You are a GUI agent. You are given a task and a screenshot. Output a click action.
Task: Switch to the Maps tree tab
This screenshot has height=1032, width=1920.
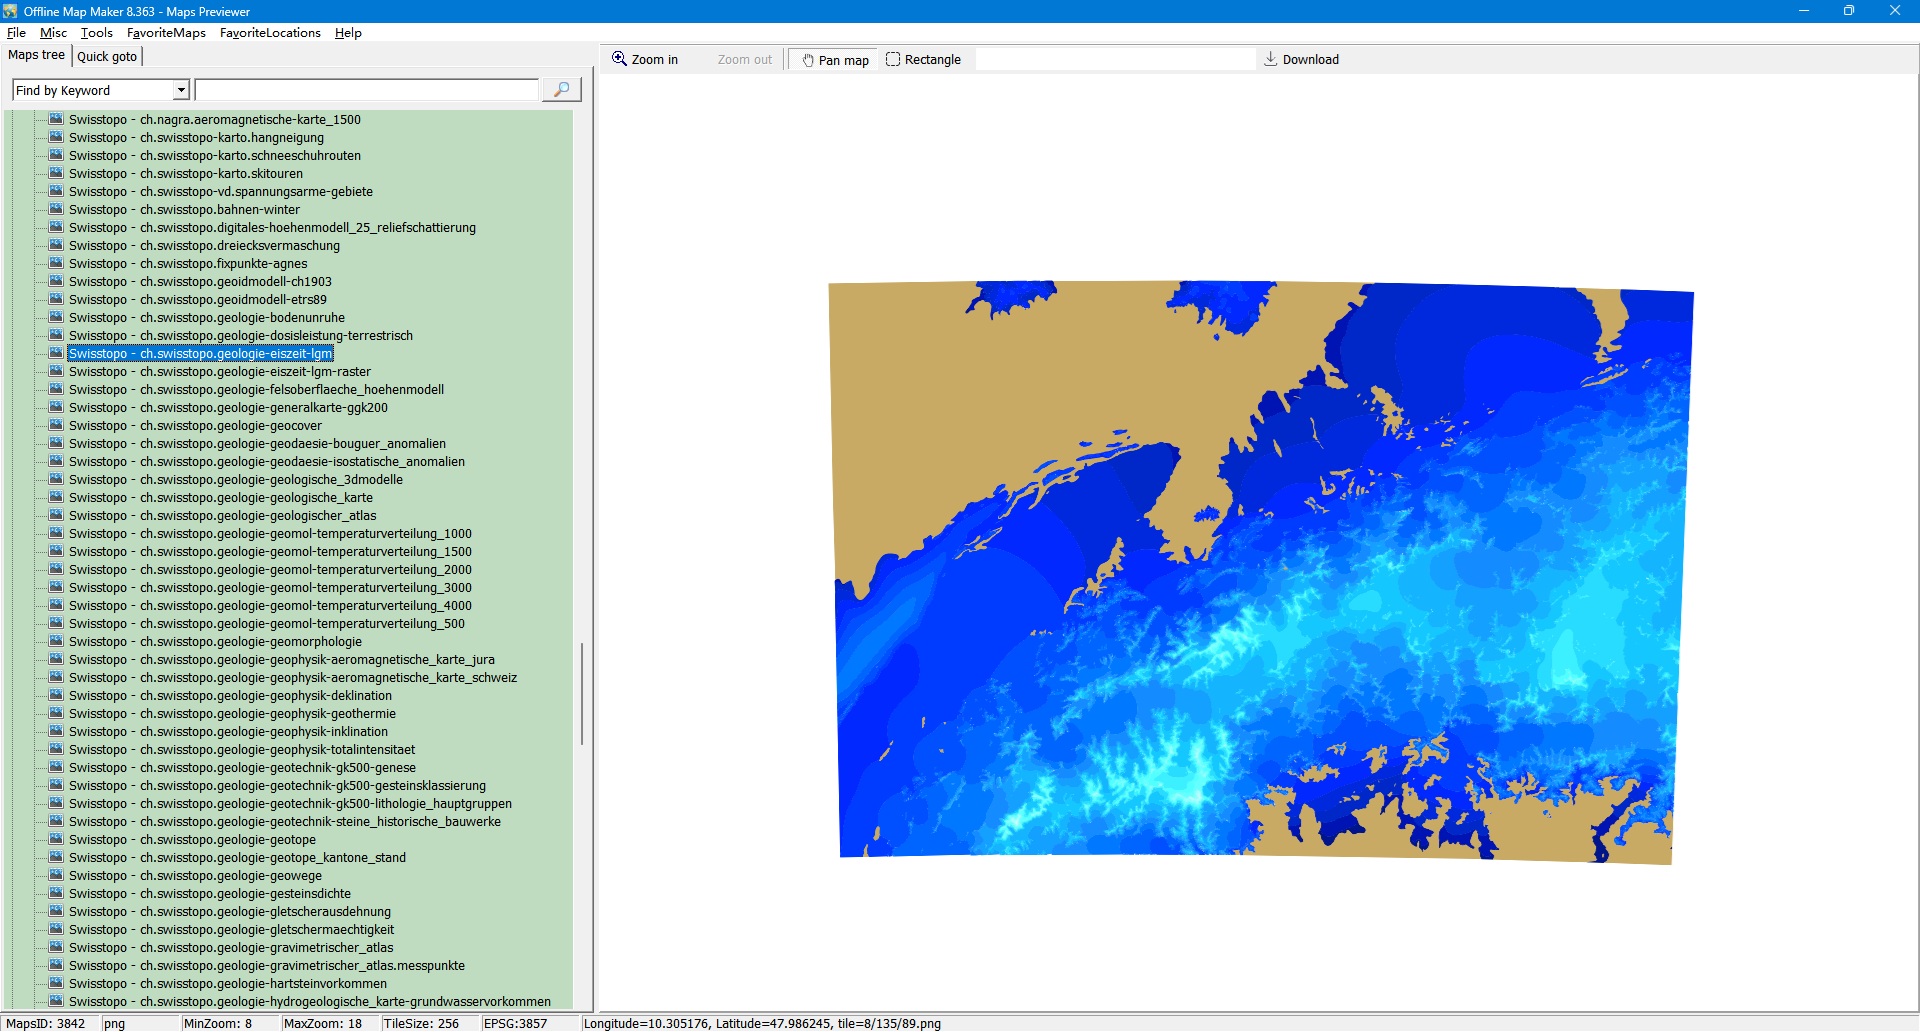[36, 55]
